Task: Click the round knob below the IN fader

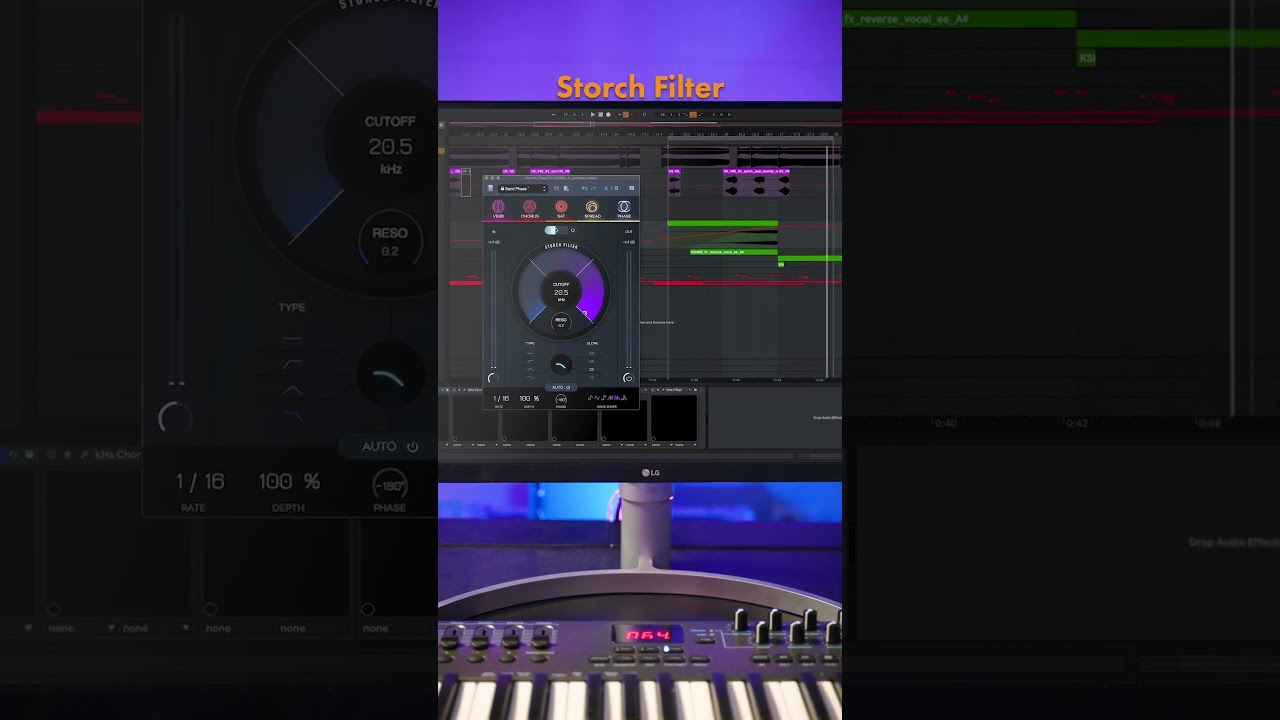Action: click(493, 379)
